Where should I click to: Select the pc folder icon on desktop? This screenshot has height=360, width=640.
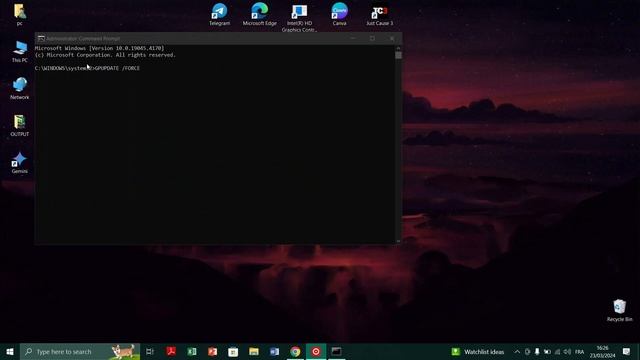pyautogui.click(x=20, y=15)
